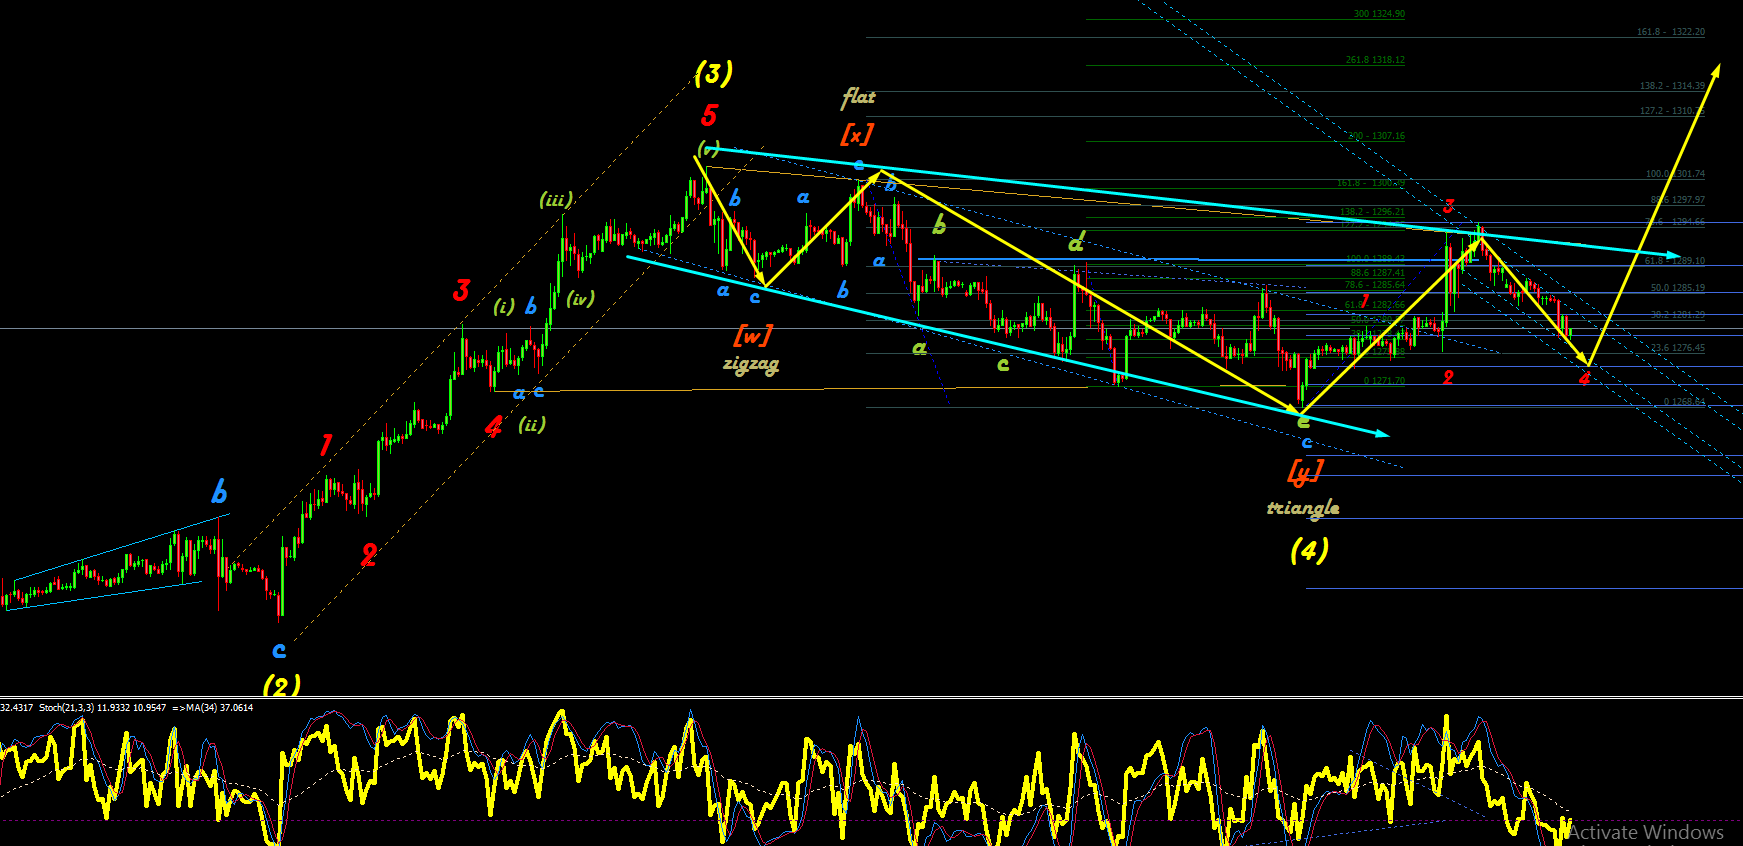Click the 161.8 - 1322.20 Fibonacci level label
Viewport: 1743px width, 846px height.
click(x=1670, y=32)
